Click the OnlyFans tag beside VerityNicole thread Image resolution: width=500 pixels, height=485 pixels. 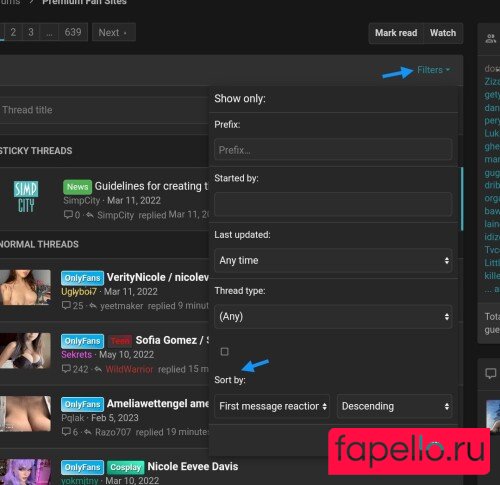pyautogui.click(x=82, y=278)
